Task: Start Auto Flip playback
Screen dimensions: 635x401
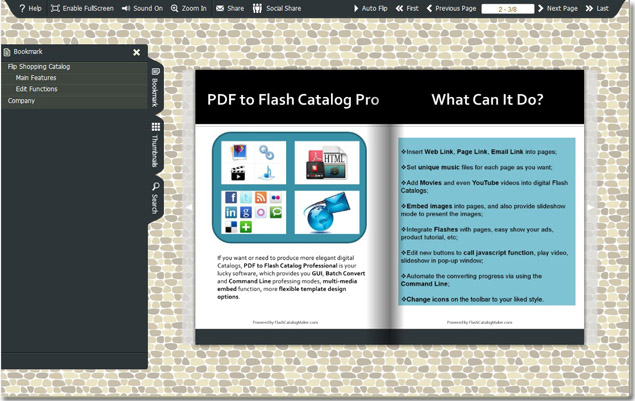Action: pyautogui.click(x=371, y=8)
